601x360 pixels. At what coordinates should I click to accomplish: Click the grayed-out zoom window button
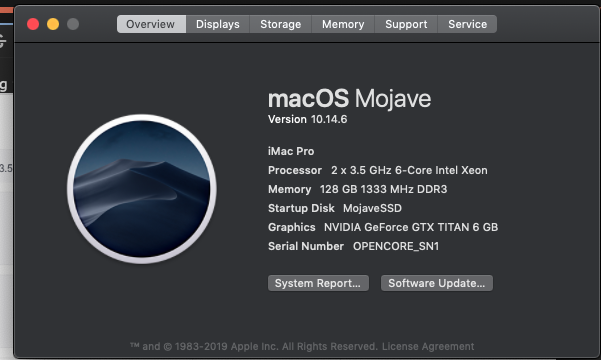(73, 24)
